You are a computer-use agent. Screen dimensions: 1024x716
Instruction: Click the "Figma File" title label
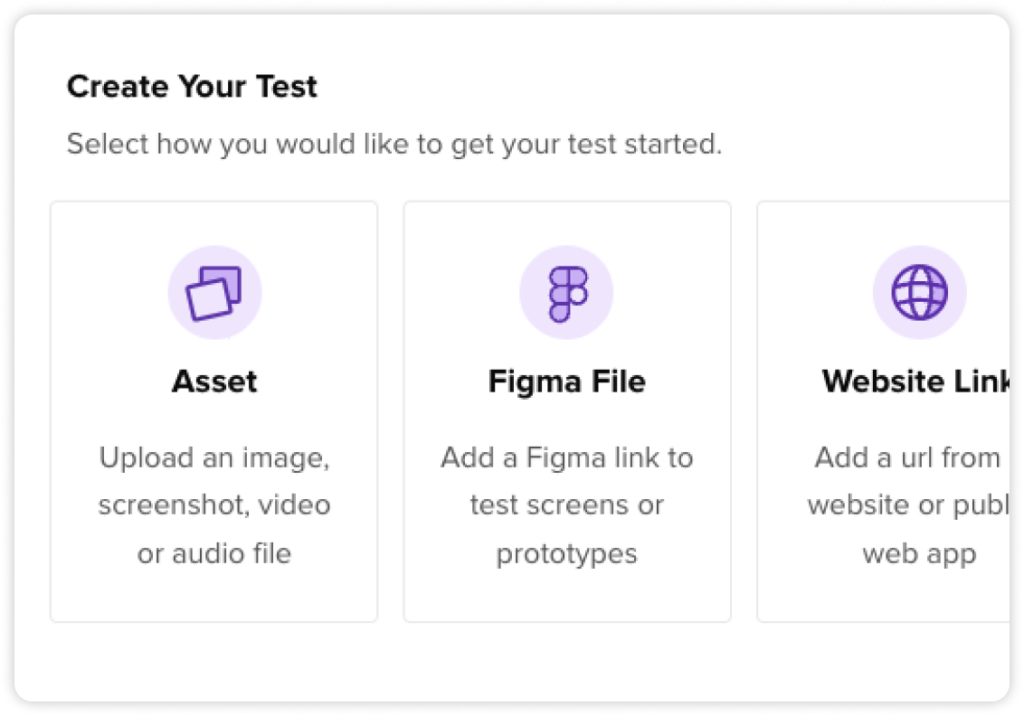[566, 381]
